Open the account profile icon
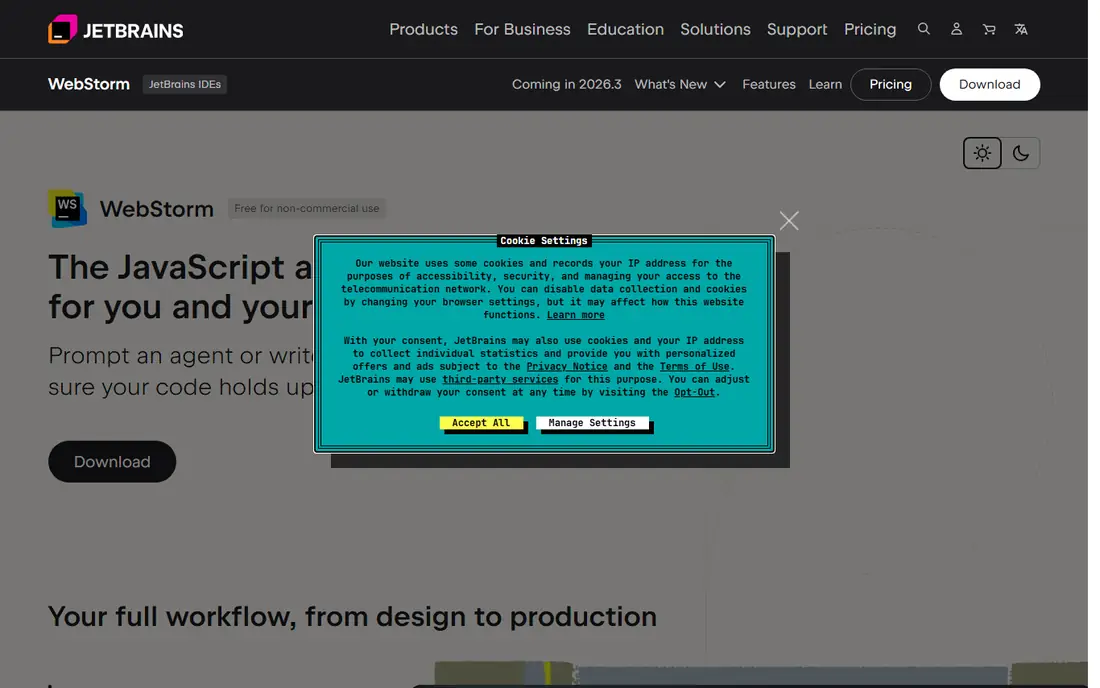This screenshot has height=688, width=1100. point(956,29)
